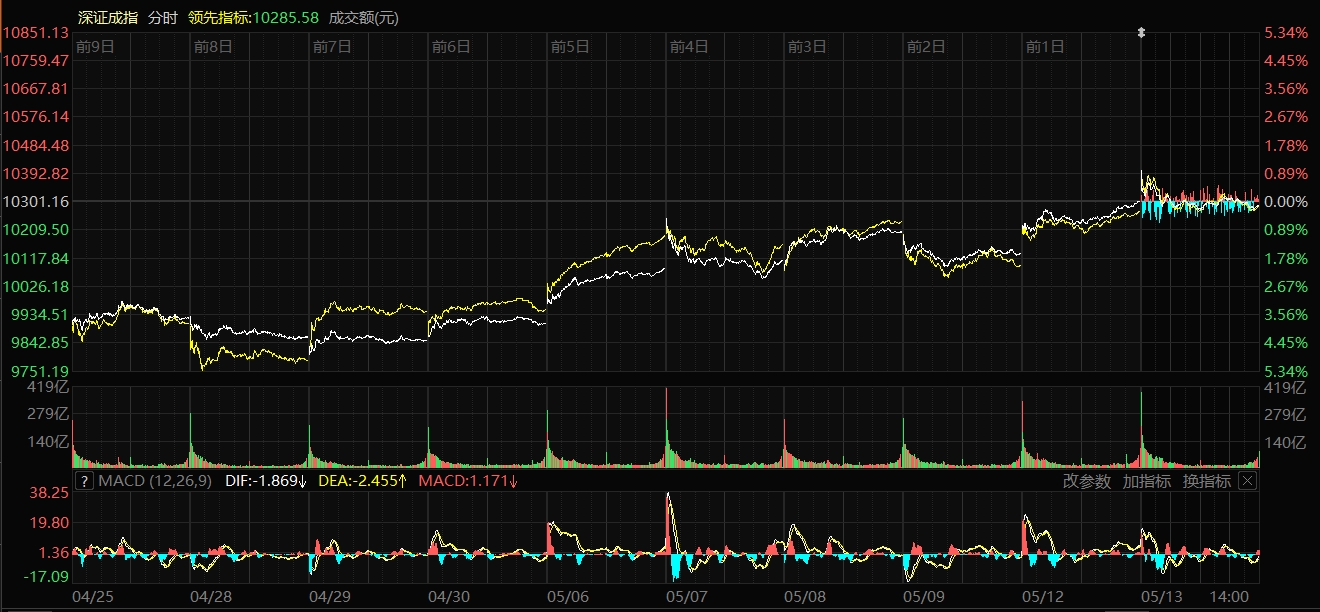Click the 04/25 date on time axis
This screenshot has height=612, width=1320.
tap(93, 596)
